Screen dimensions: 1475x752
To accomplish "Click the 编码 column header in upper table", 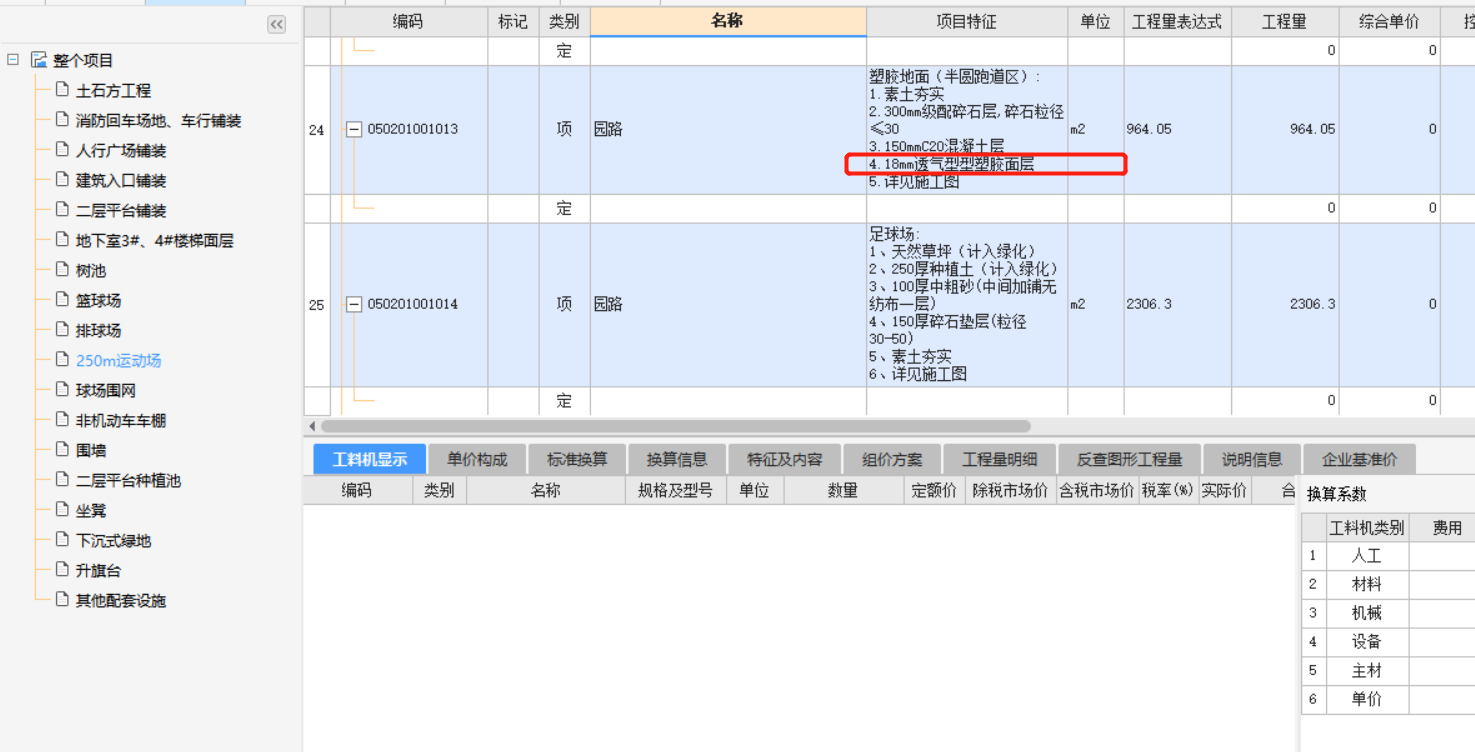I will 408,22.
